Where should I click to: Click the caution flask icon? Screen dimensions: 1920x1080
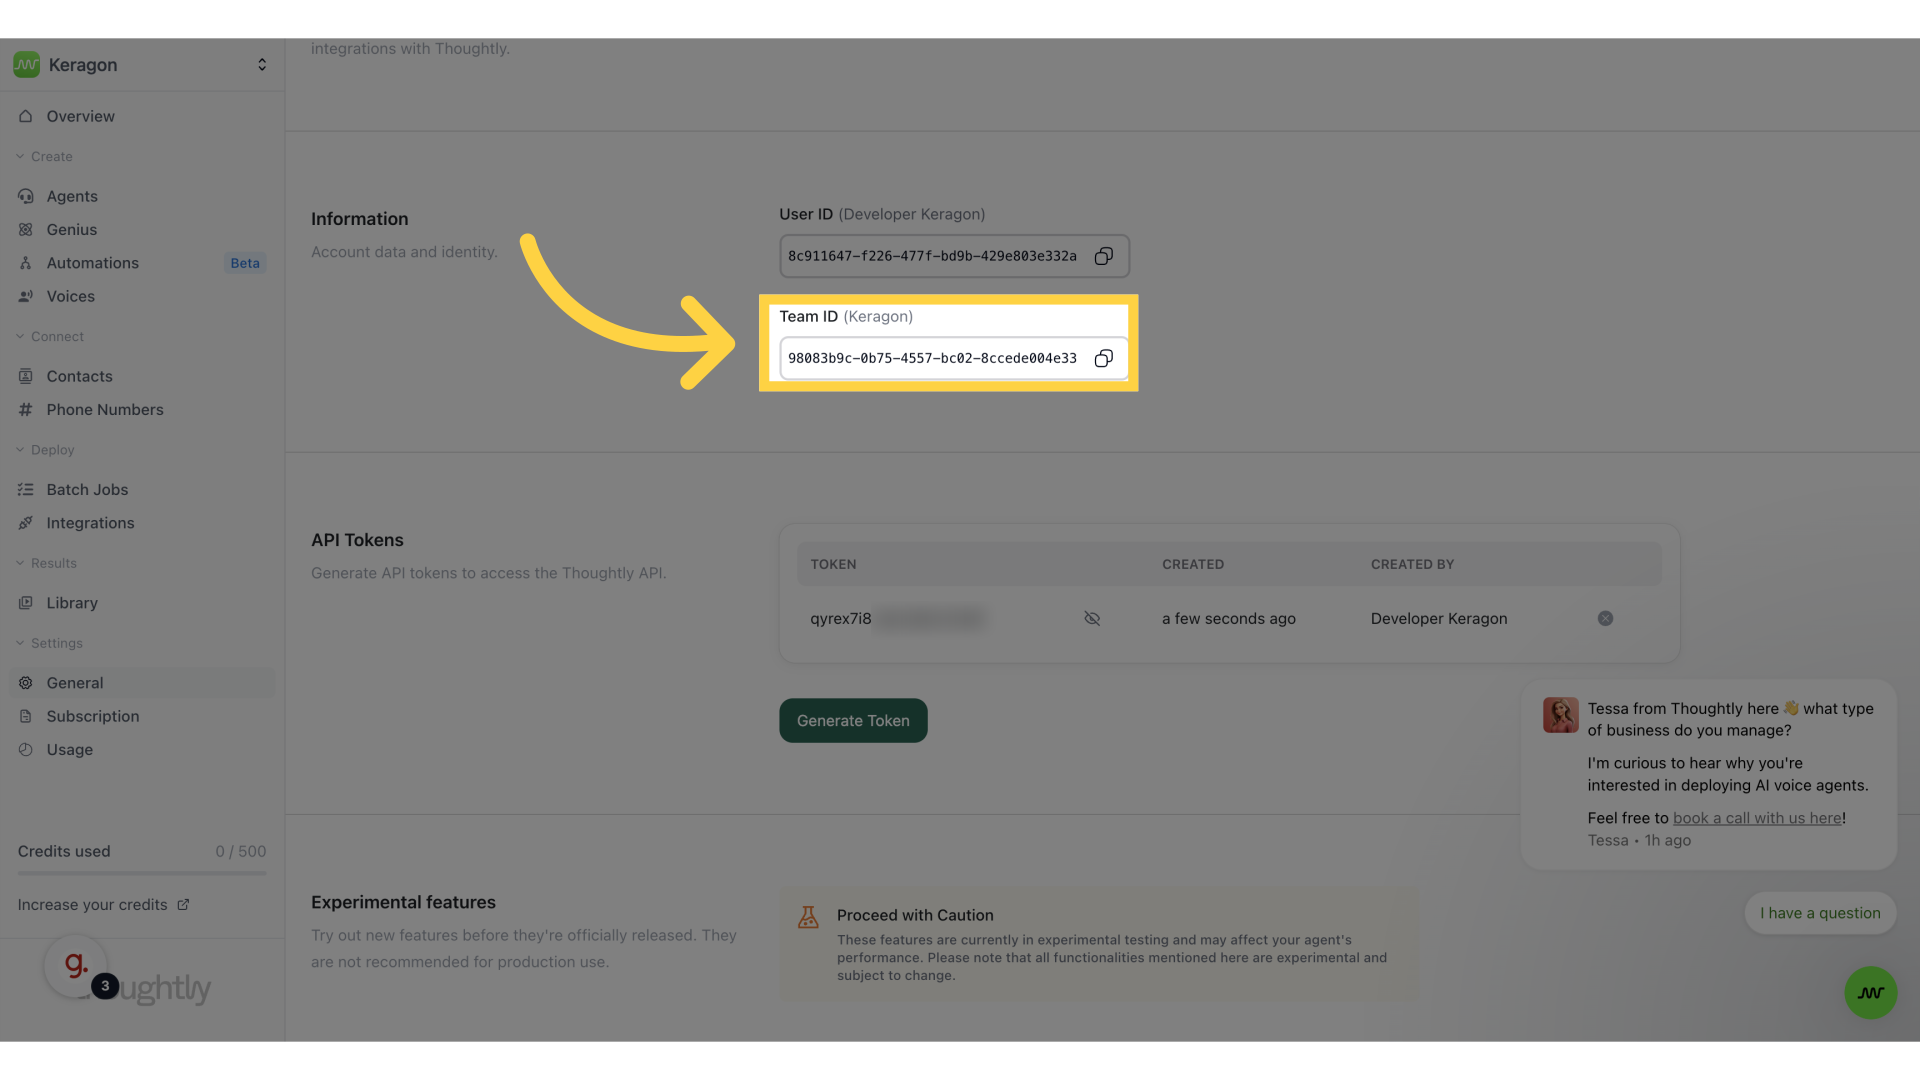point(808,917)
